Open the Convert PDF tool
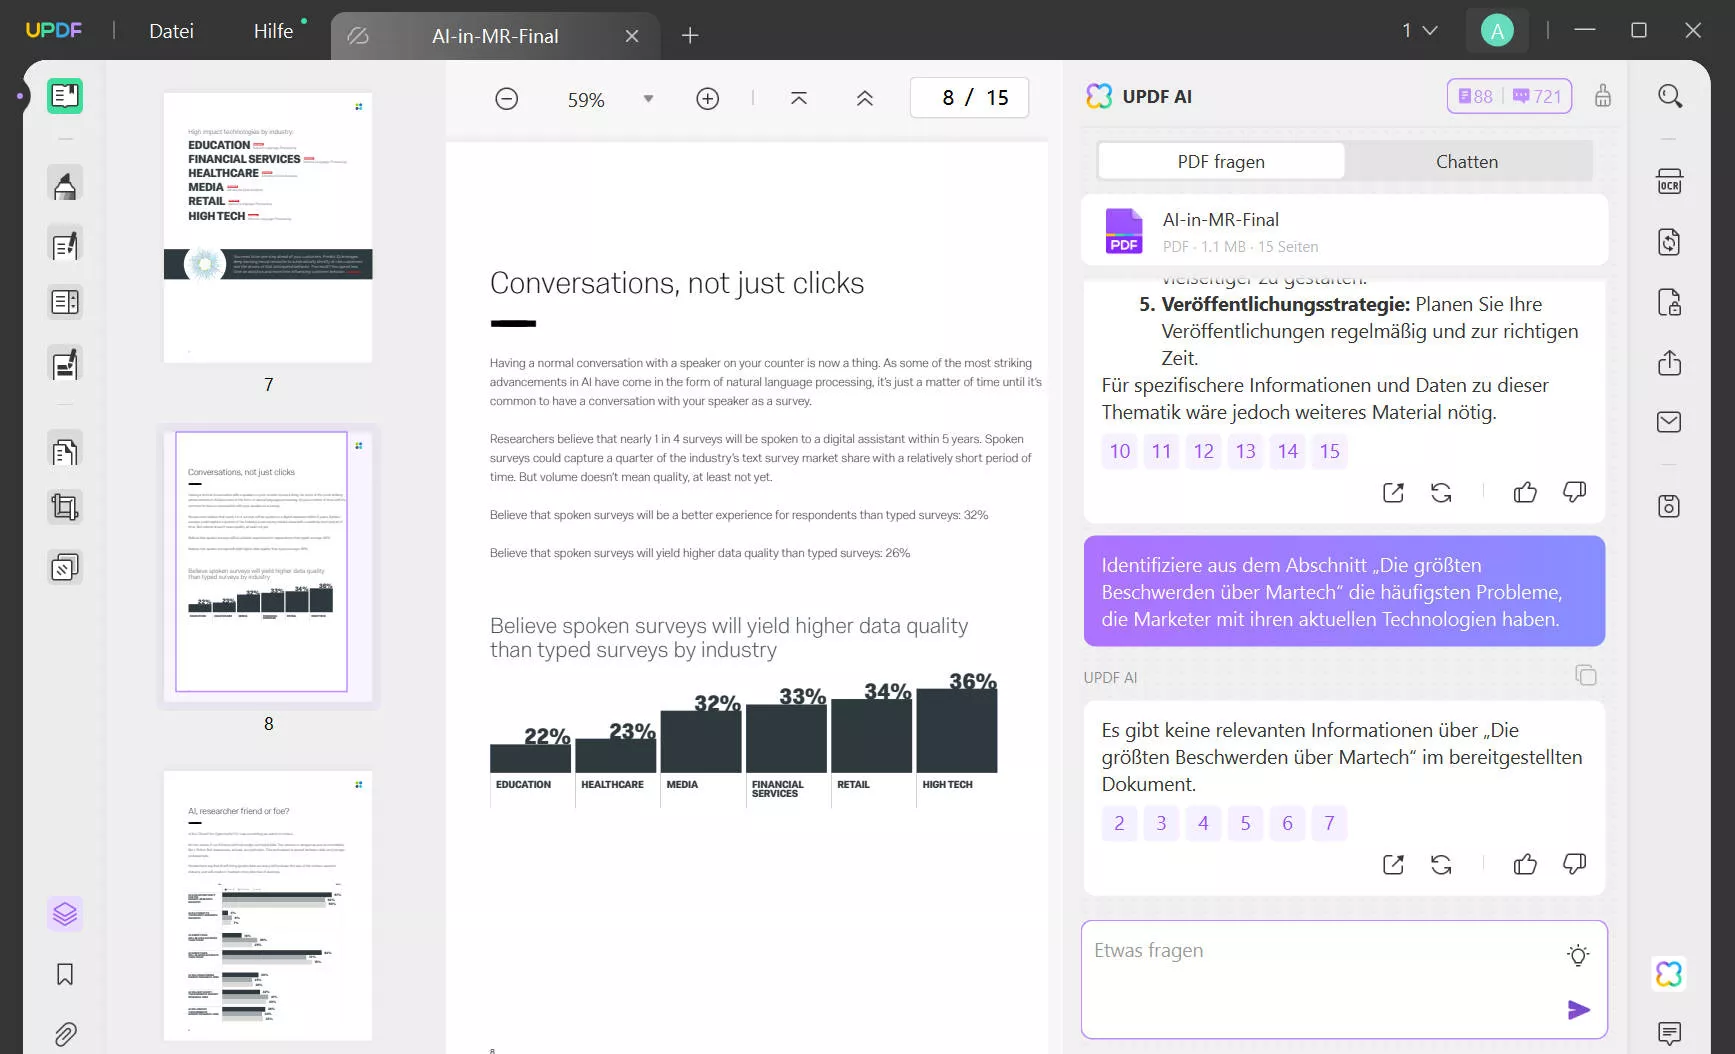The height and width of the screenshot is (1054, 1735). click(x=1670, y=242)
